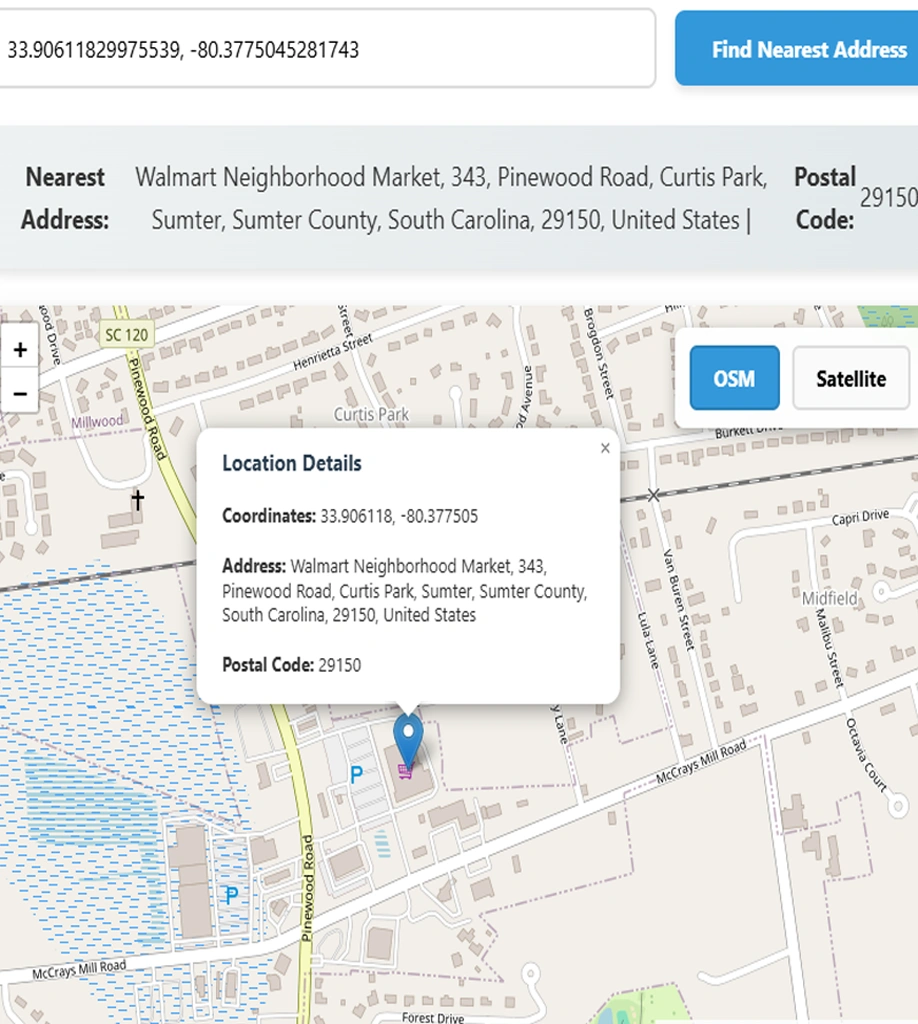
Task: Click the parking icon west of Pinewood Road
Action: tap(231, 895)
